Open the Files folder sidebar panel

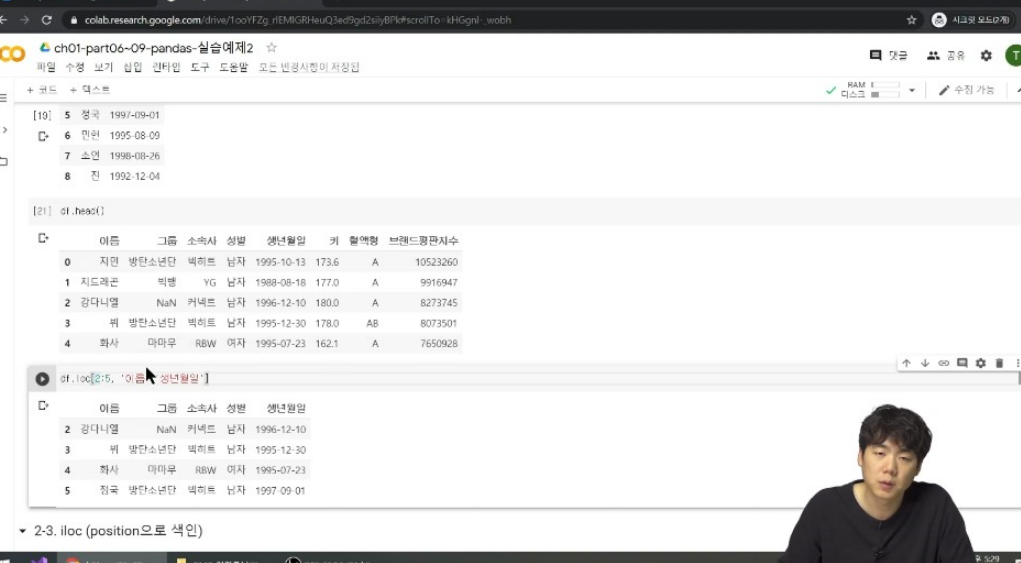(x=3, y=161)
